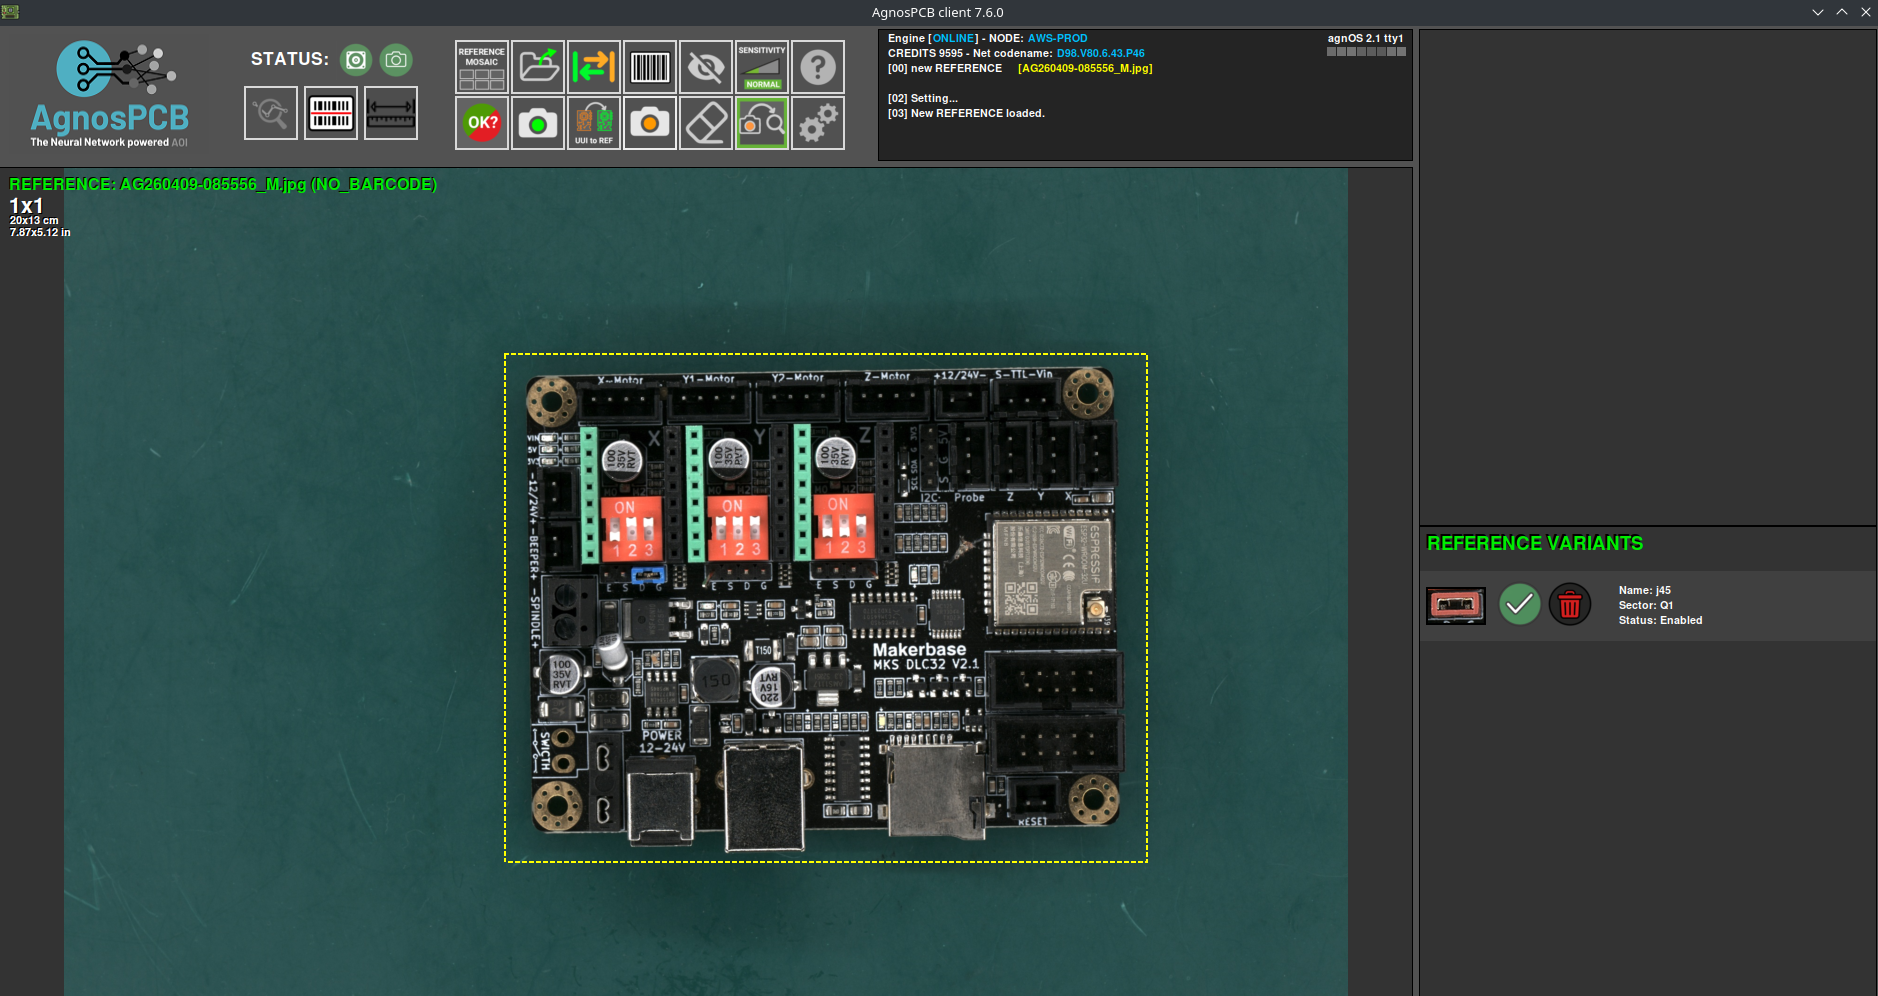The image size is (1878, 996).
Task: Click the UUI to REF button
Action: [x=594, y=123]
